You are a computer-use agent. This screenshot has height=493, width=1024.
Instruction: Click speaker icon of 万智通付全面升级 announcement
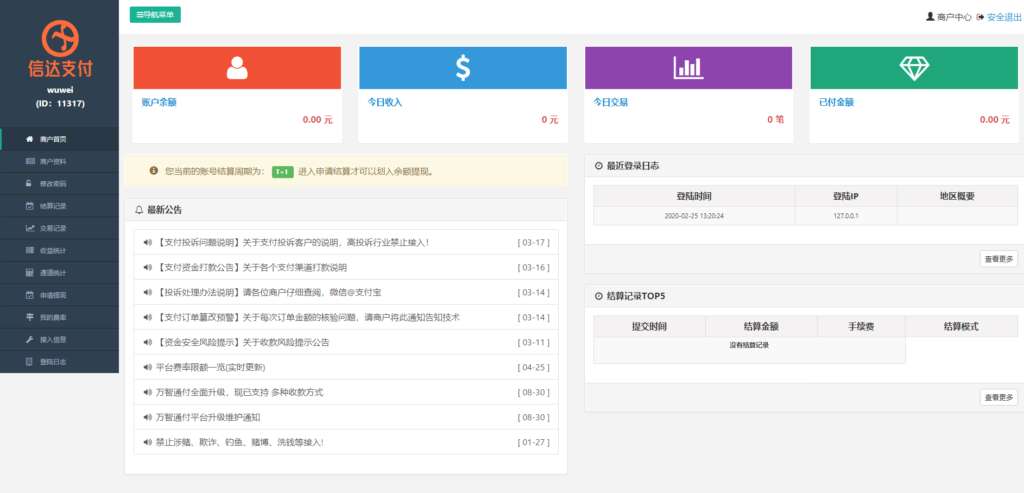tap(148, 392)
